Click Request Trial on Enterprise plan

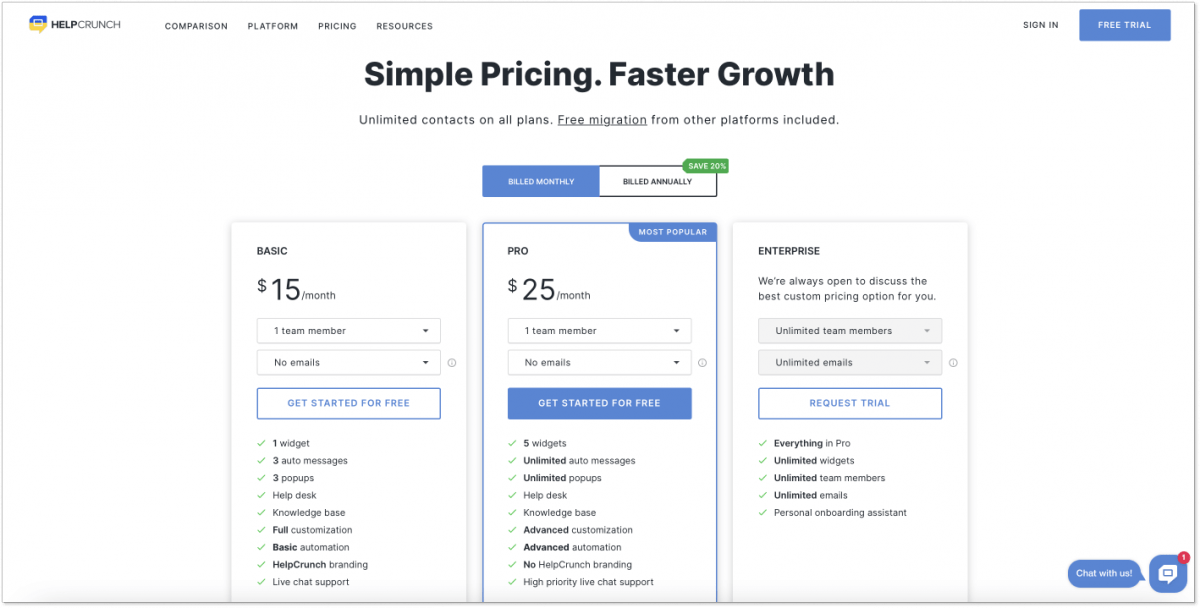click(849, 403)
